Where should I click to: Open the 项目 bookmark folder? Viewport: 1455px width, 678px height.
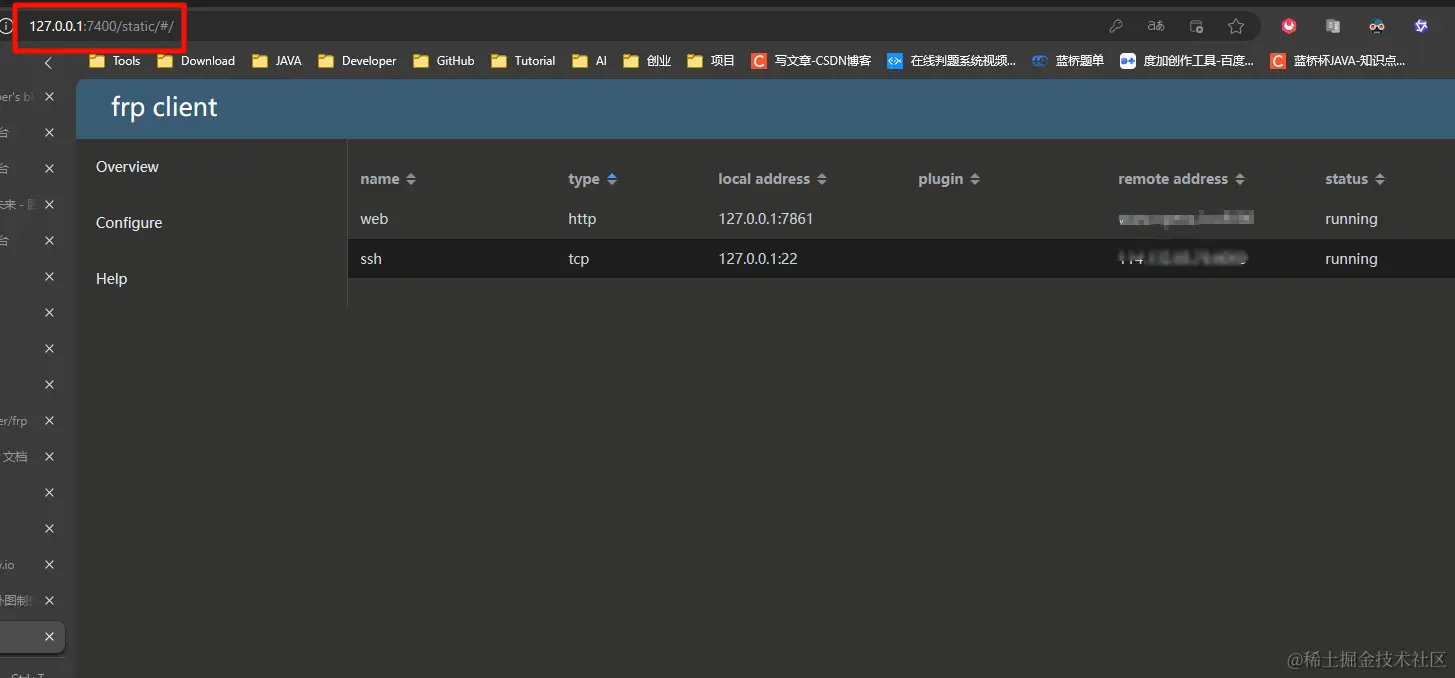(x=711, y=61)
